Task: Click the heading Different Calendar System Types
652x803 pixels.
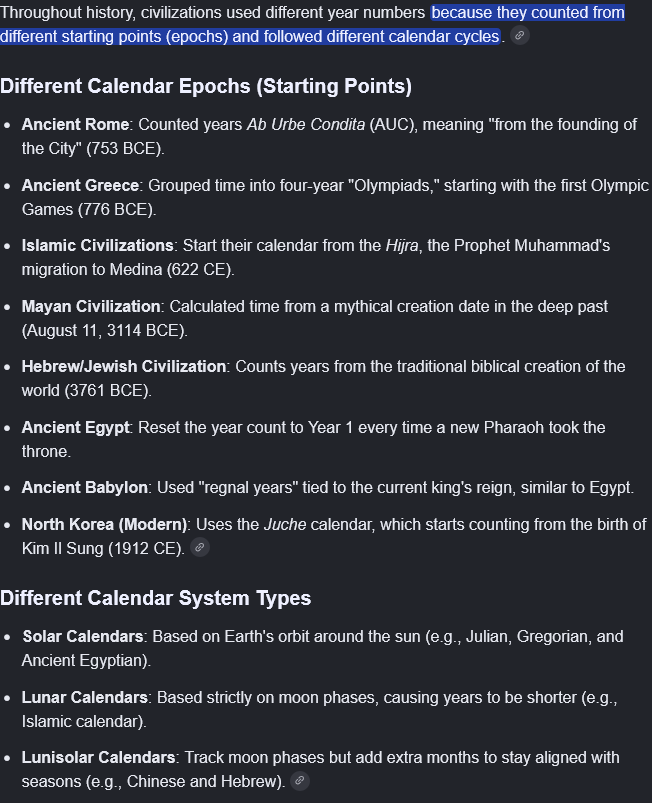Action: [x=156, y=598]
